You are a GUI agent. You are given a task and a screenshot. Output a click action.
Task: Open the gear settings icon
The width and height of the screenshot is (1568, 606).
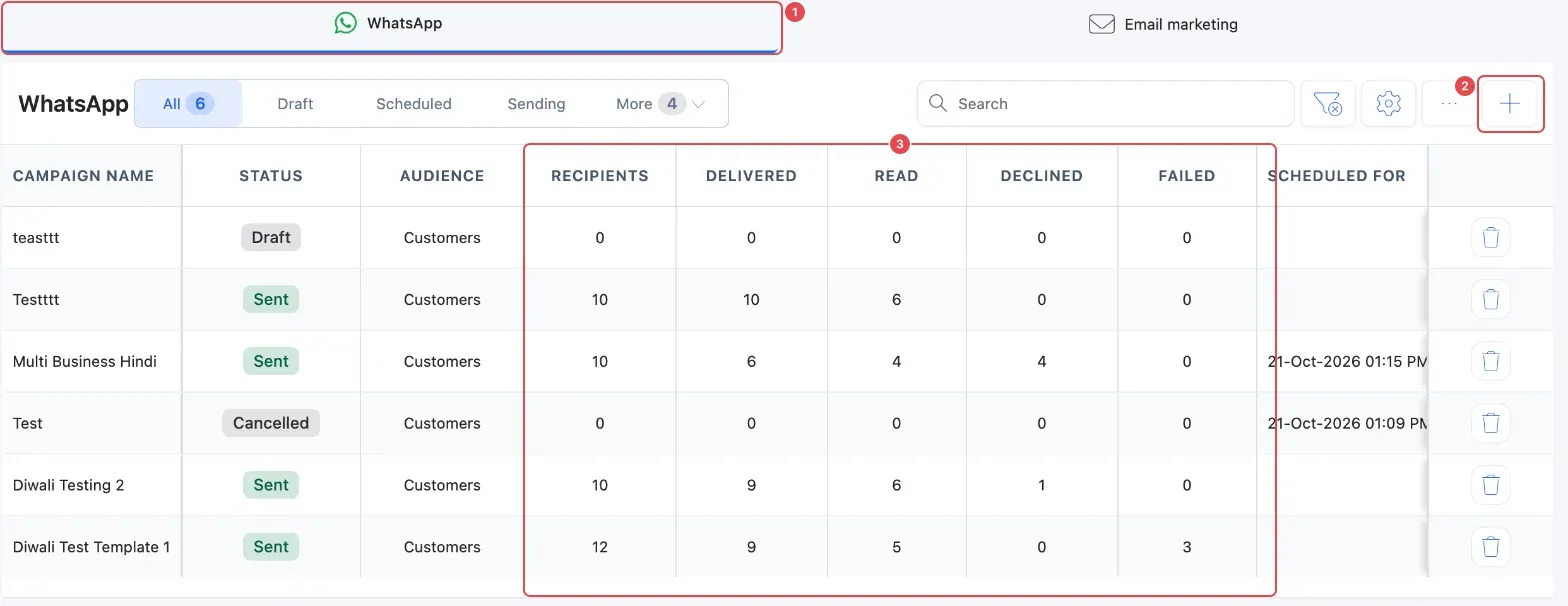tap(1388, 103)
